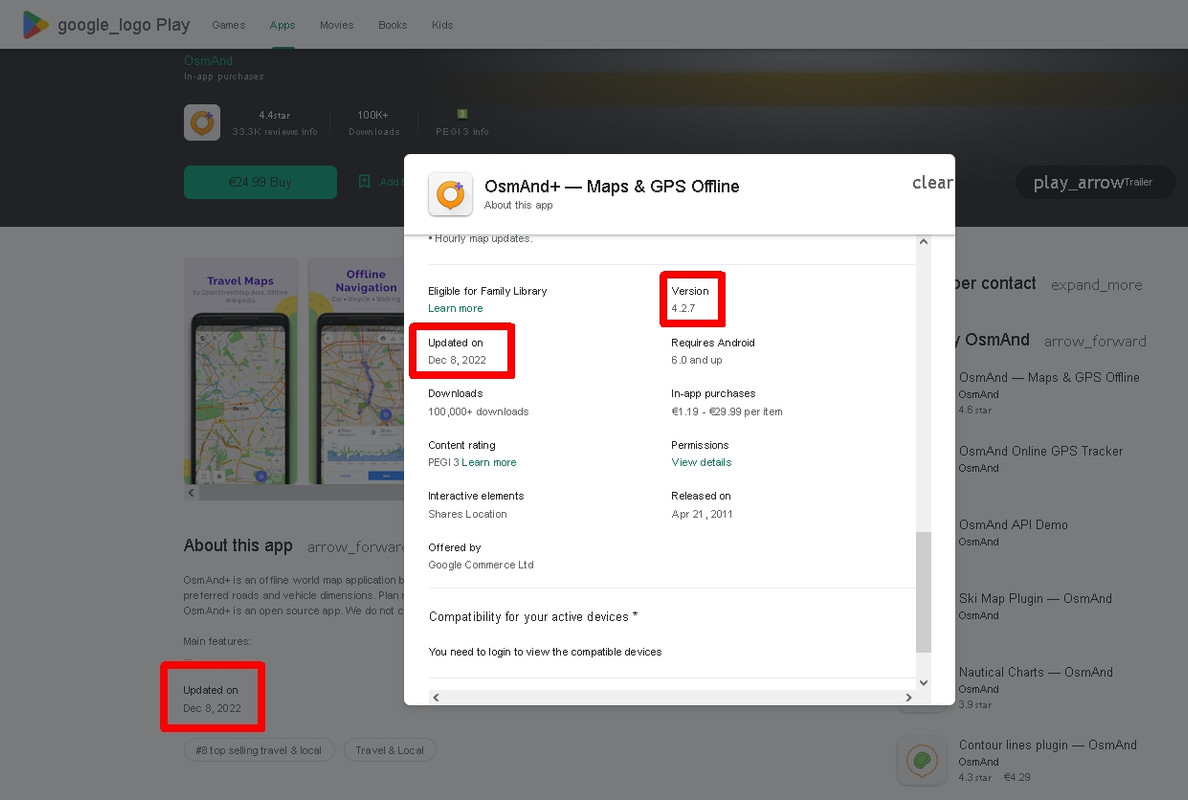The height and width of the screenshot is (800, 1188).
Task: Click the wishlist bookmark icon
Action: pos(364,182)
